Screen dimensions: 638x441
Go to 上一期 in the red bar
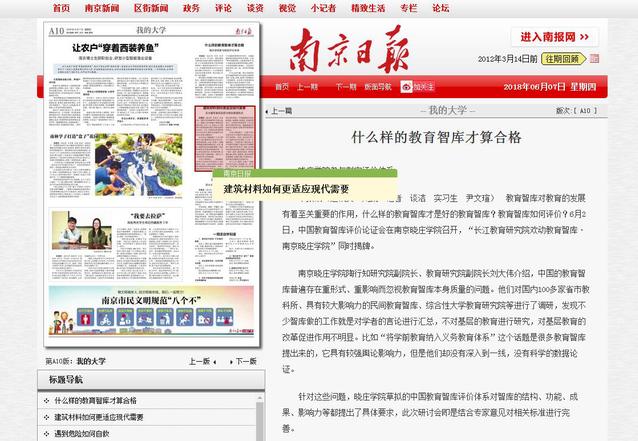click(x=307, y=87)
